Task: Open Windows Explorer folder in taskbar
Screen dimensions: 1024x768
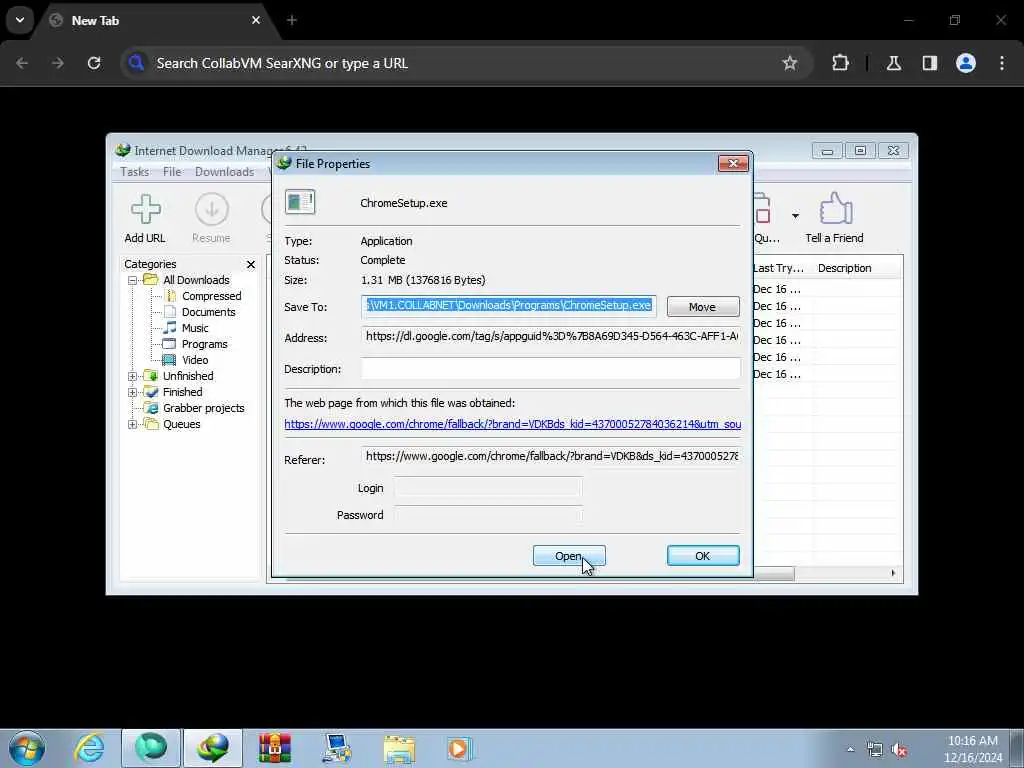Action: tap(398, 748)
